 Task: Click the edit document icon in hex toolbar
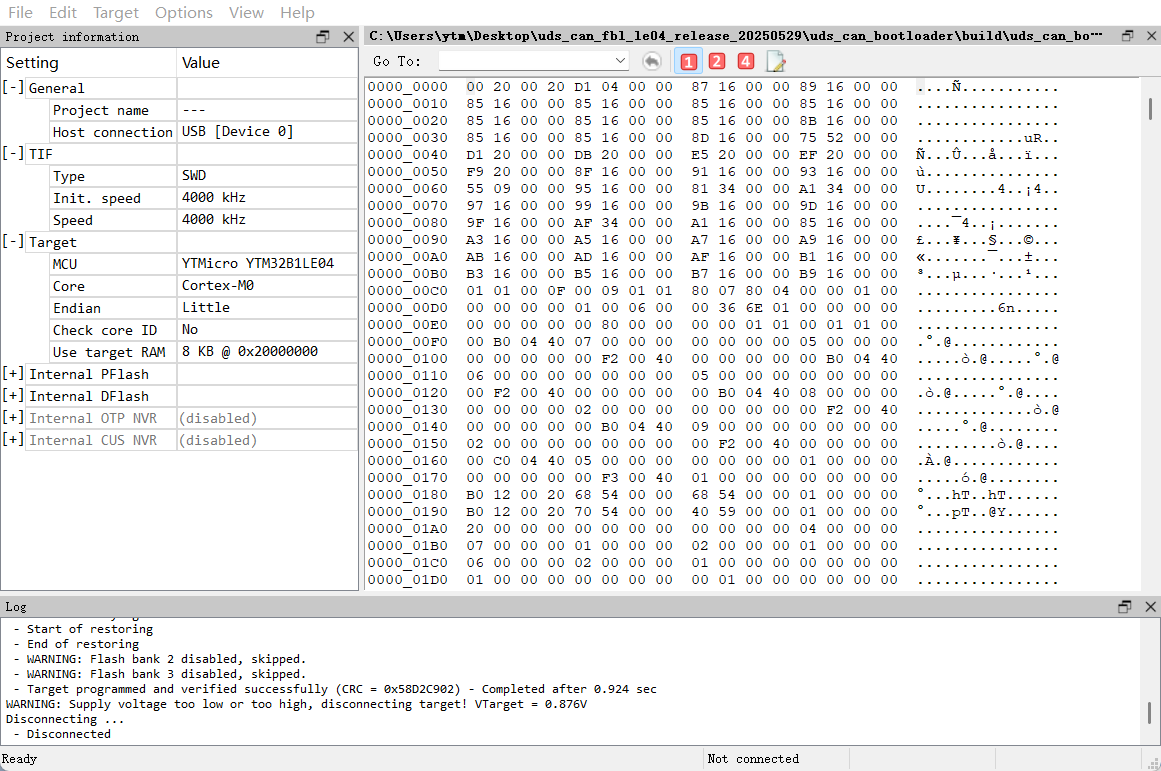tap(775, 61)
